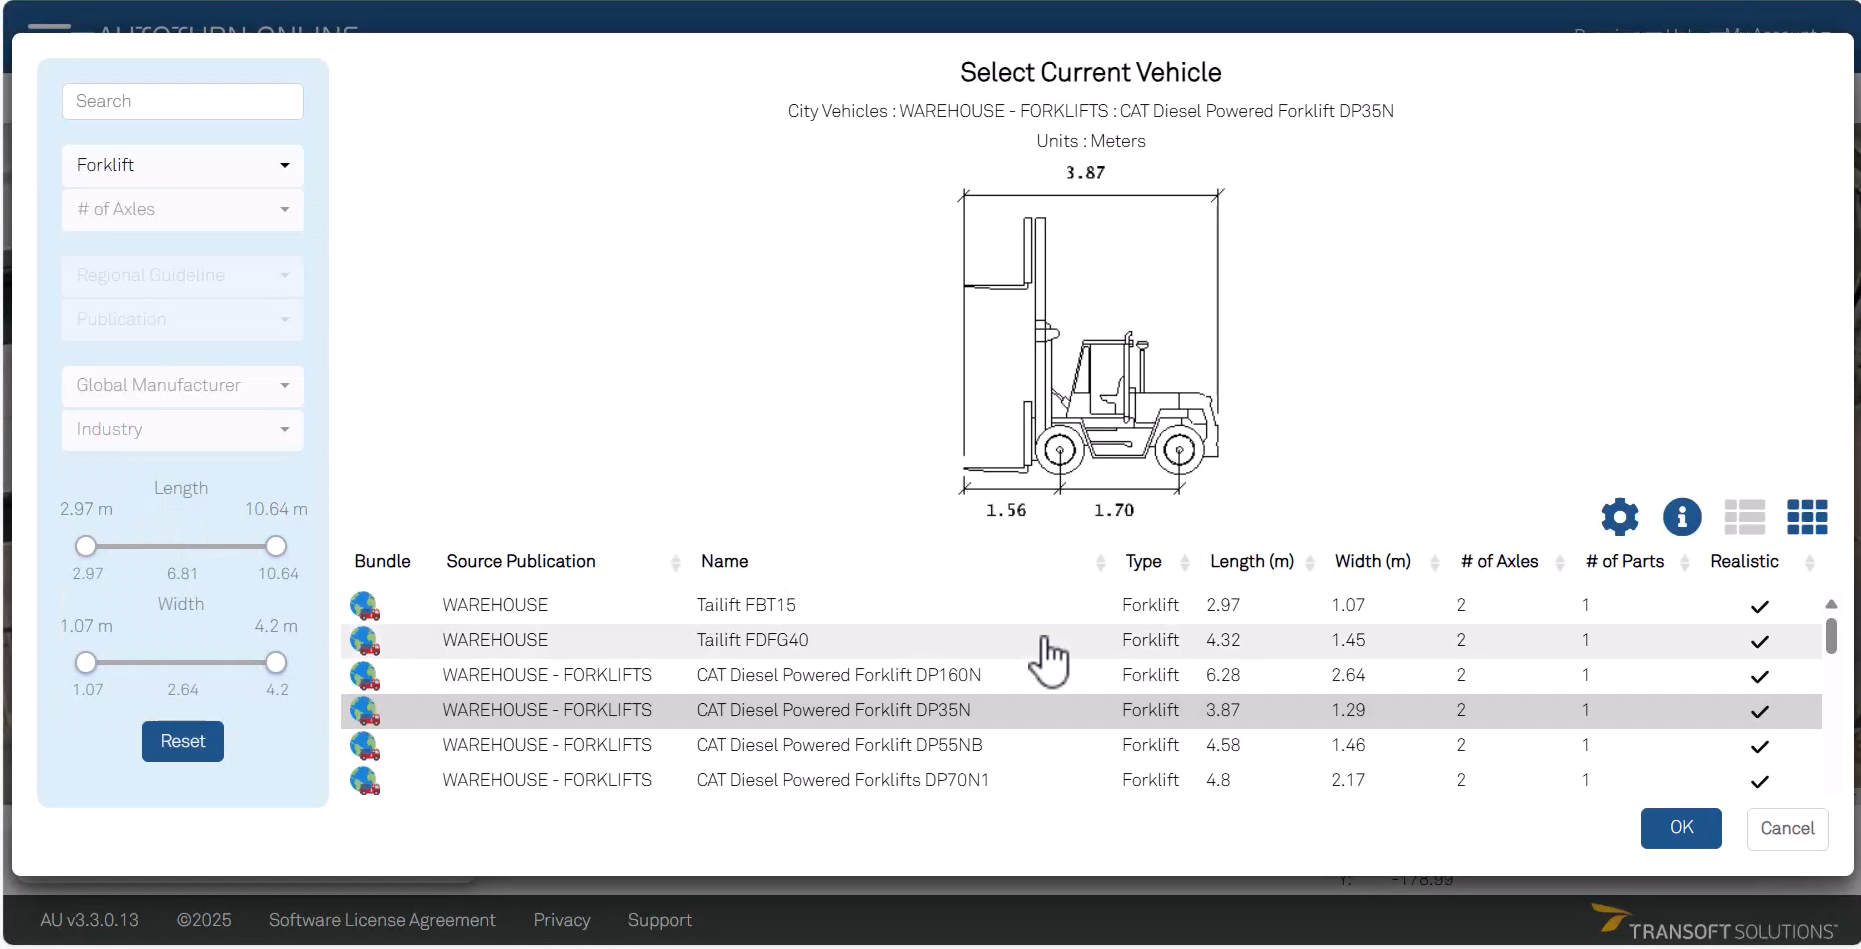Screen dimensions: 1861x949
Task: Click bundle globe icon for DP55NB row
Action: (365, 746)
